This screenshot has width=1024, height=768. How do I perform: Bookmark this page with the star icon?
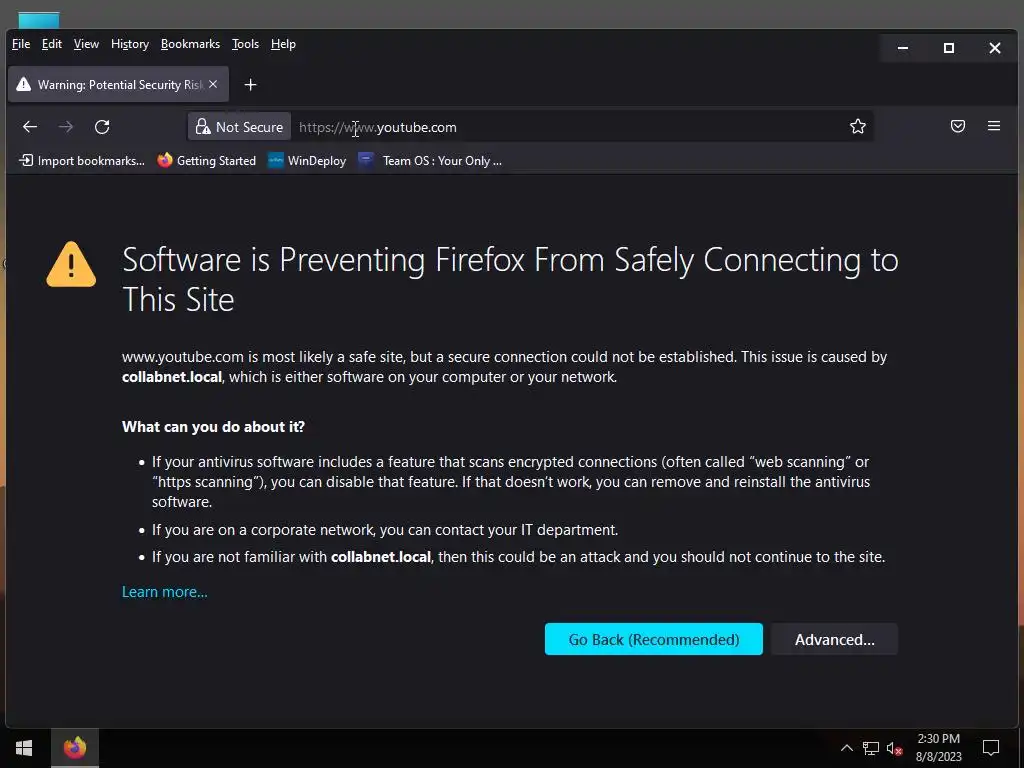pos(857,127)
